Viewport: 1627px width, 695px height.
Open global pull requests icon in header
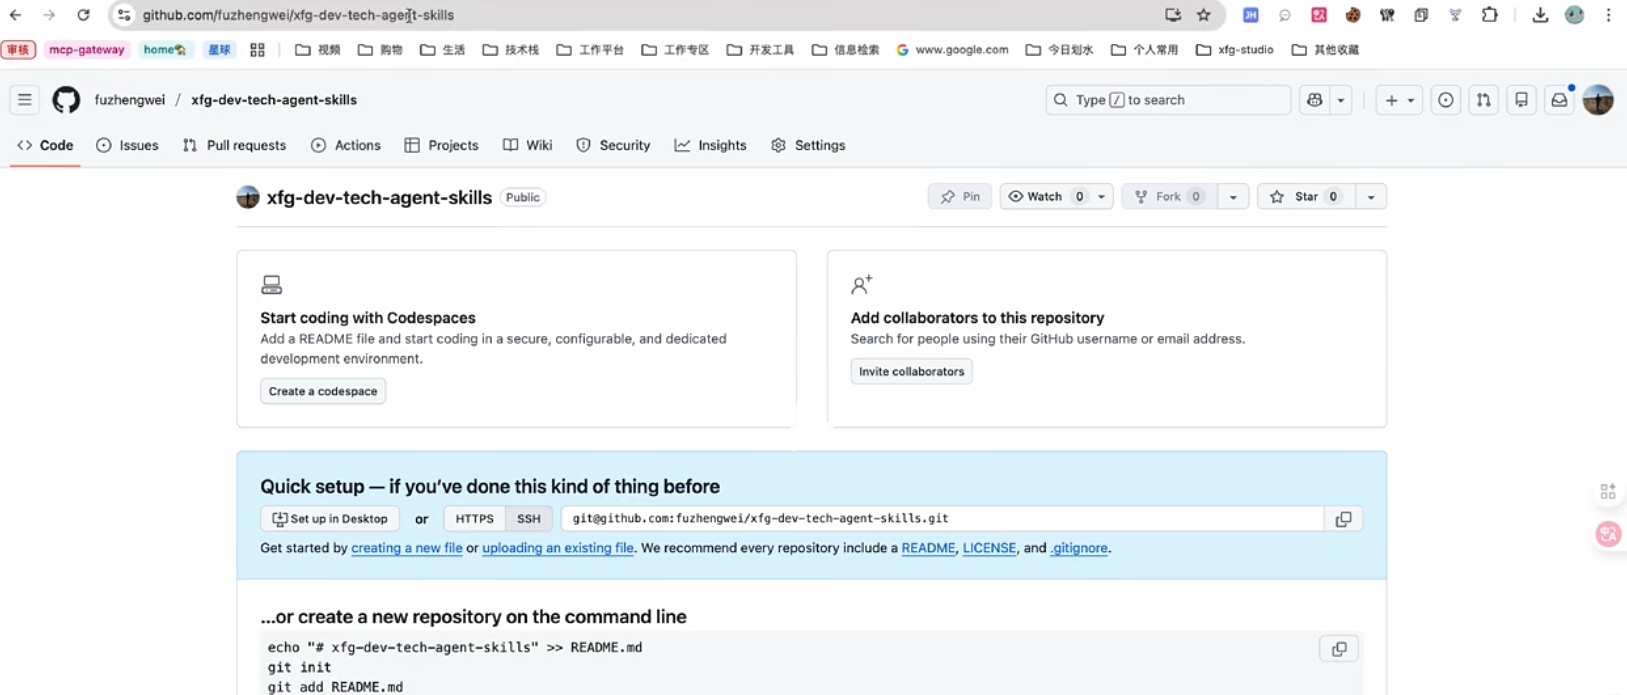click(x=1484, y=100)
